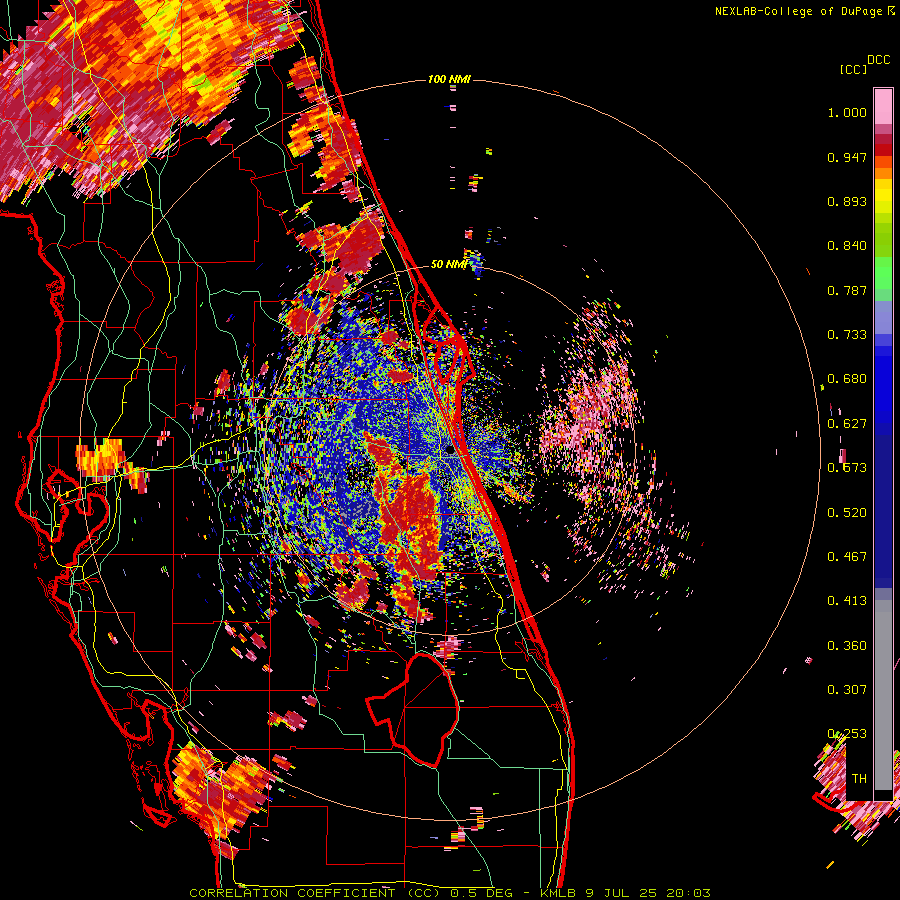
Task: Click the 0.840 color scale value
Action: pyautogui.click(x=847, y=246)
